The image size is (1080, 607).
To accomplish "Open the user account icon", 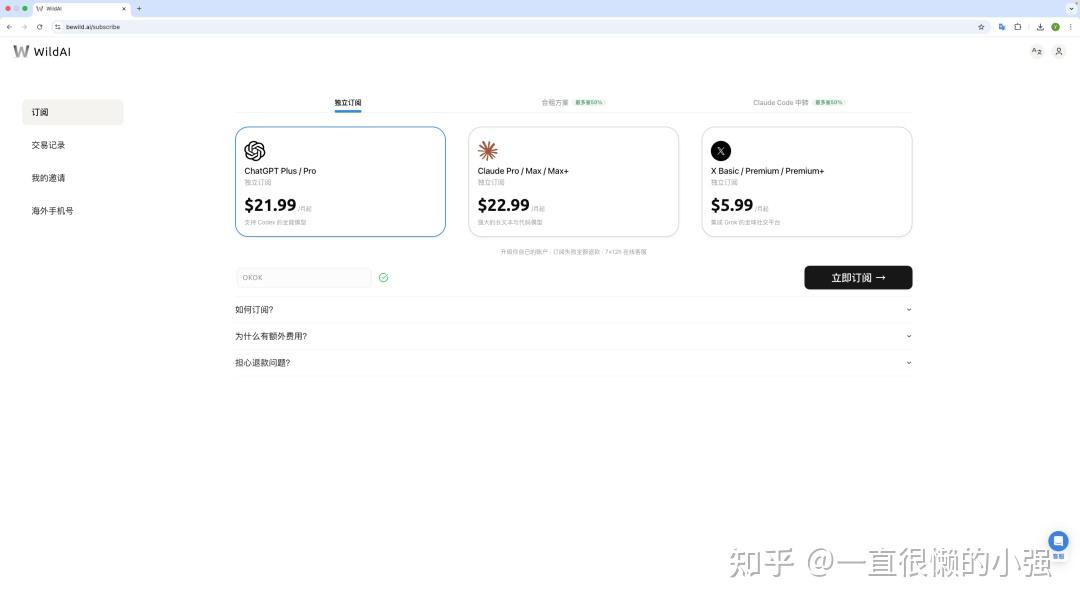I will [1059, 52].
